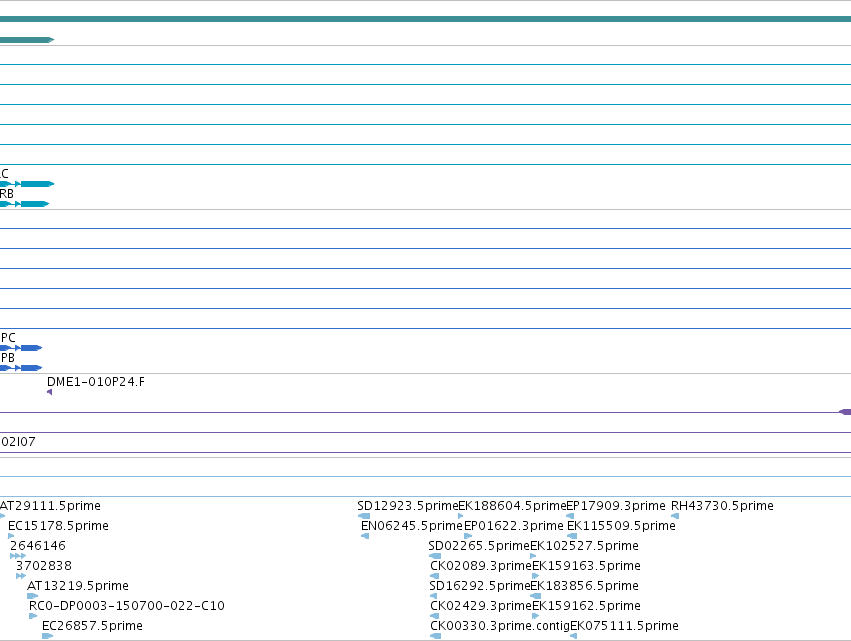Select the EK102527.5prime EST label
The height and width of the screenshot is (641, 851).
584,545
